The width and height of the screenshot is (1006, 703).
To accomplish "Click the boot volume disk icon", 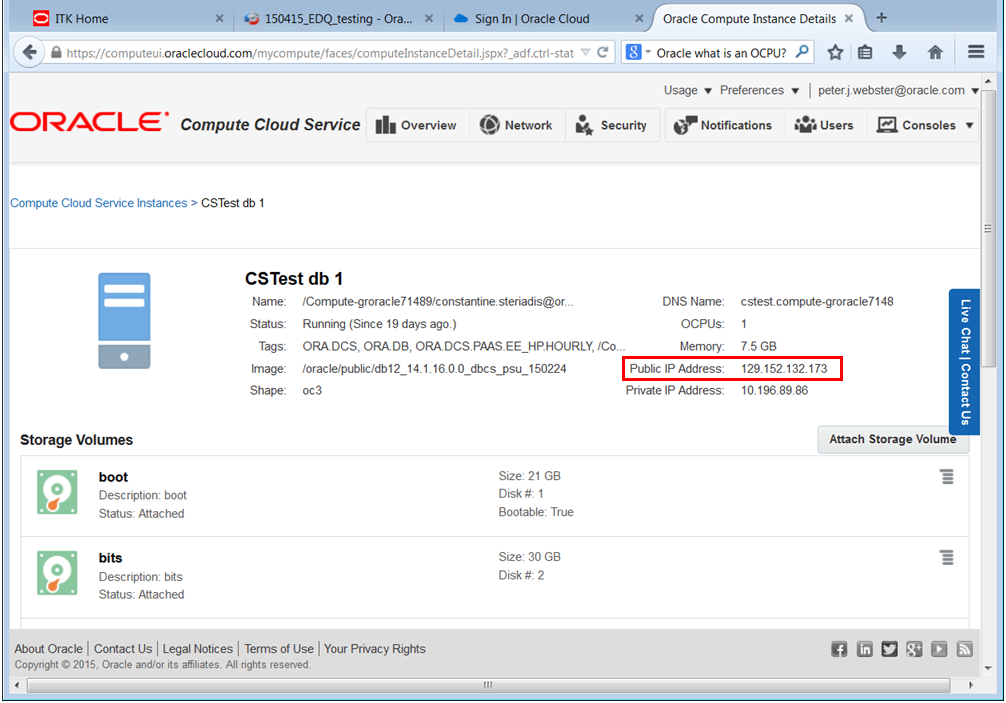I will [57, 492].
